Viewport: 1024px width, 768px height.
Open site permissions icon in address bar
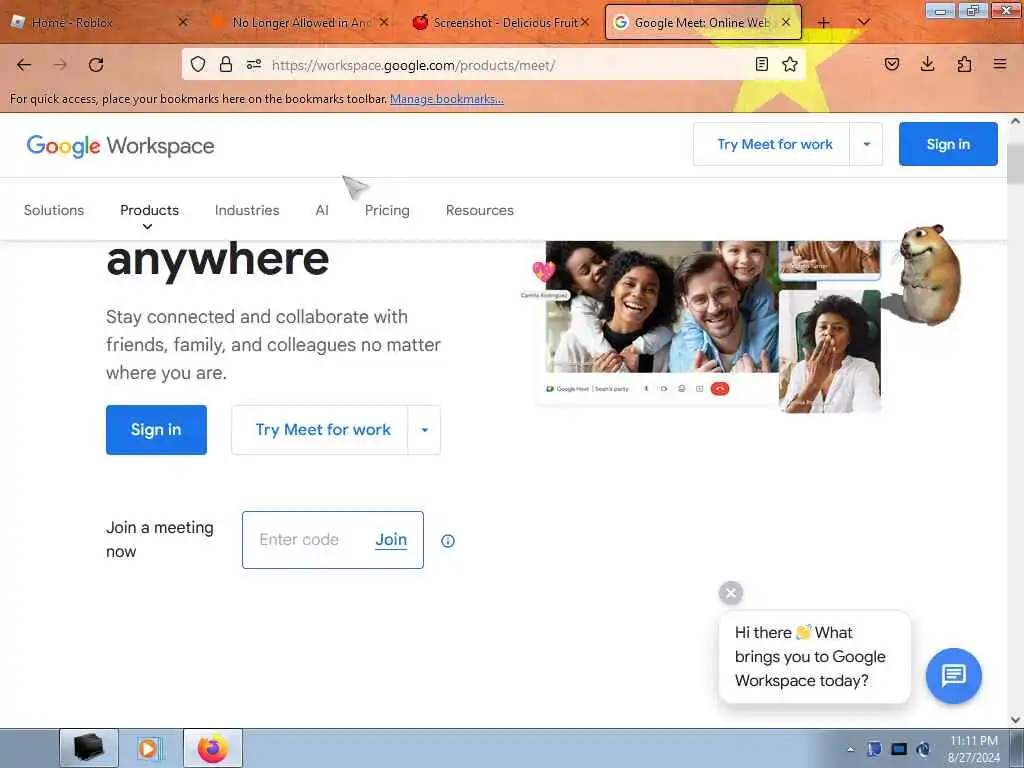(x=254, y=64)
